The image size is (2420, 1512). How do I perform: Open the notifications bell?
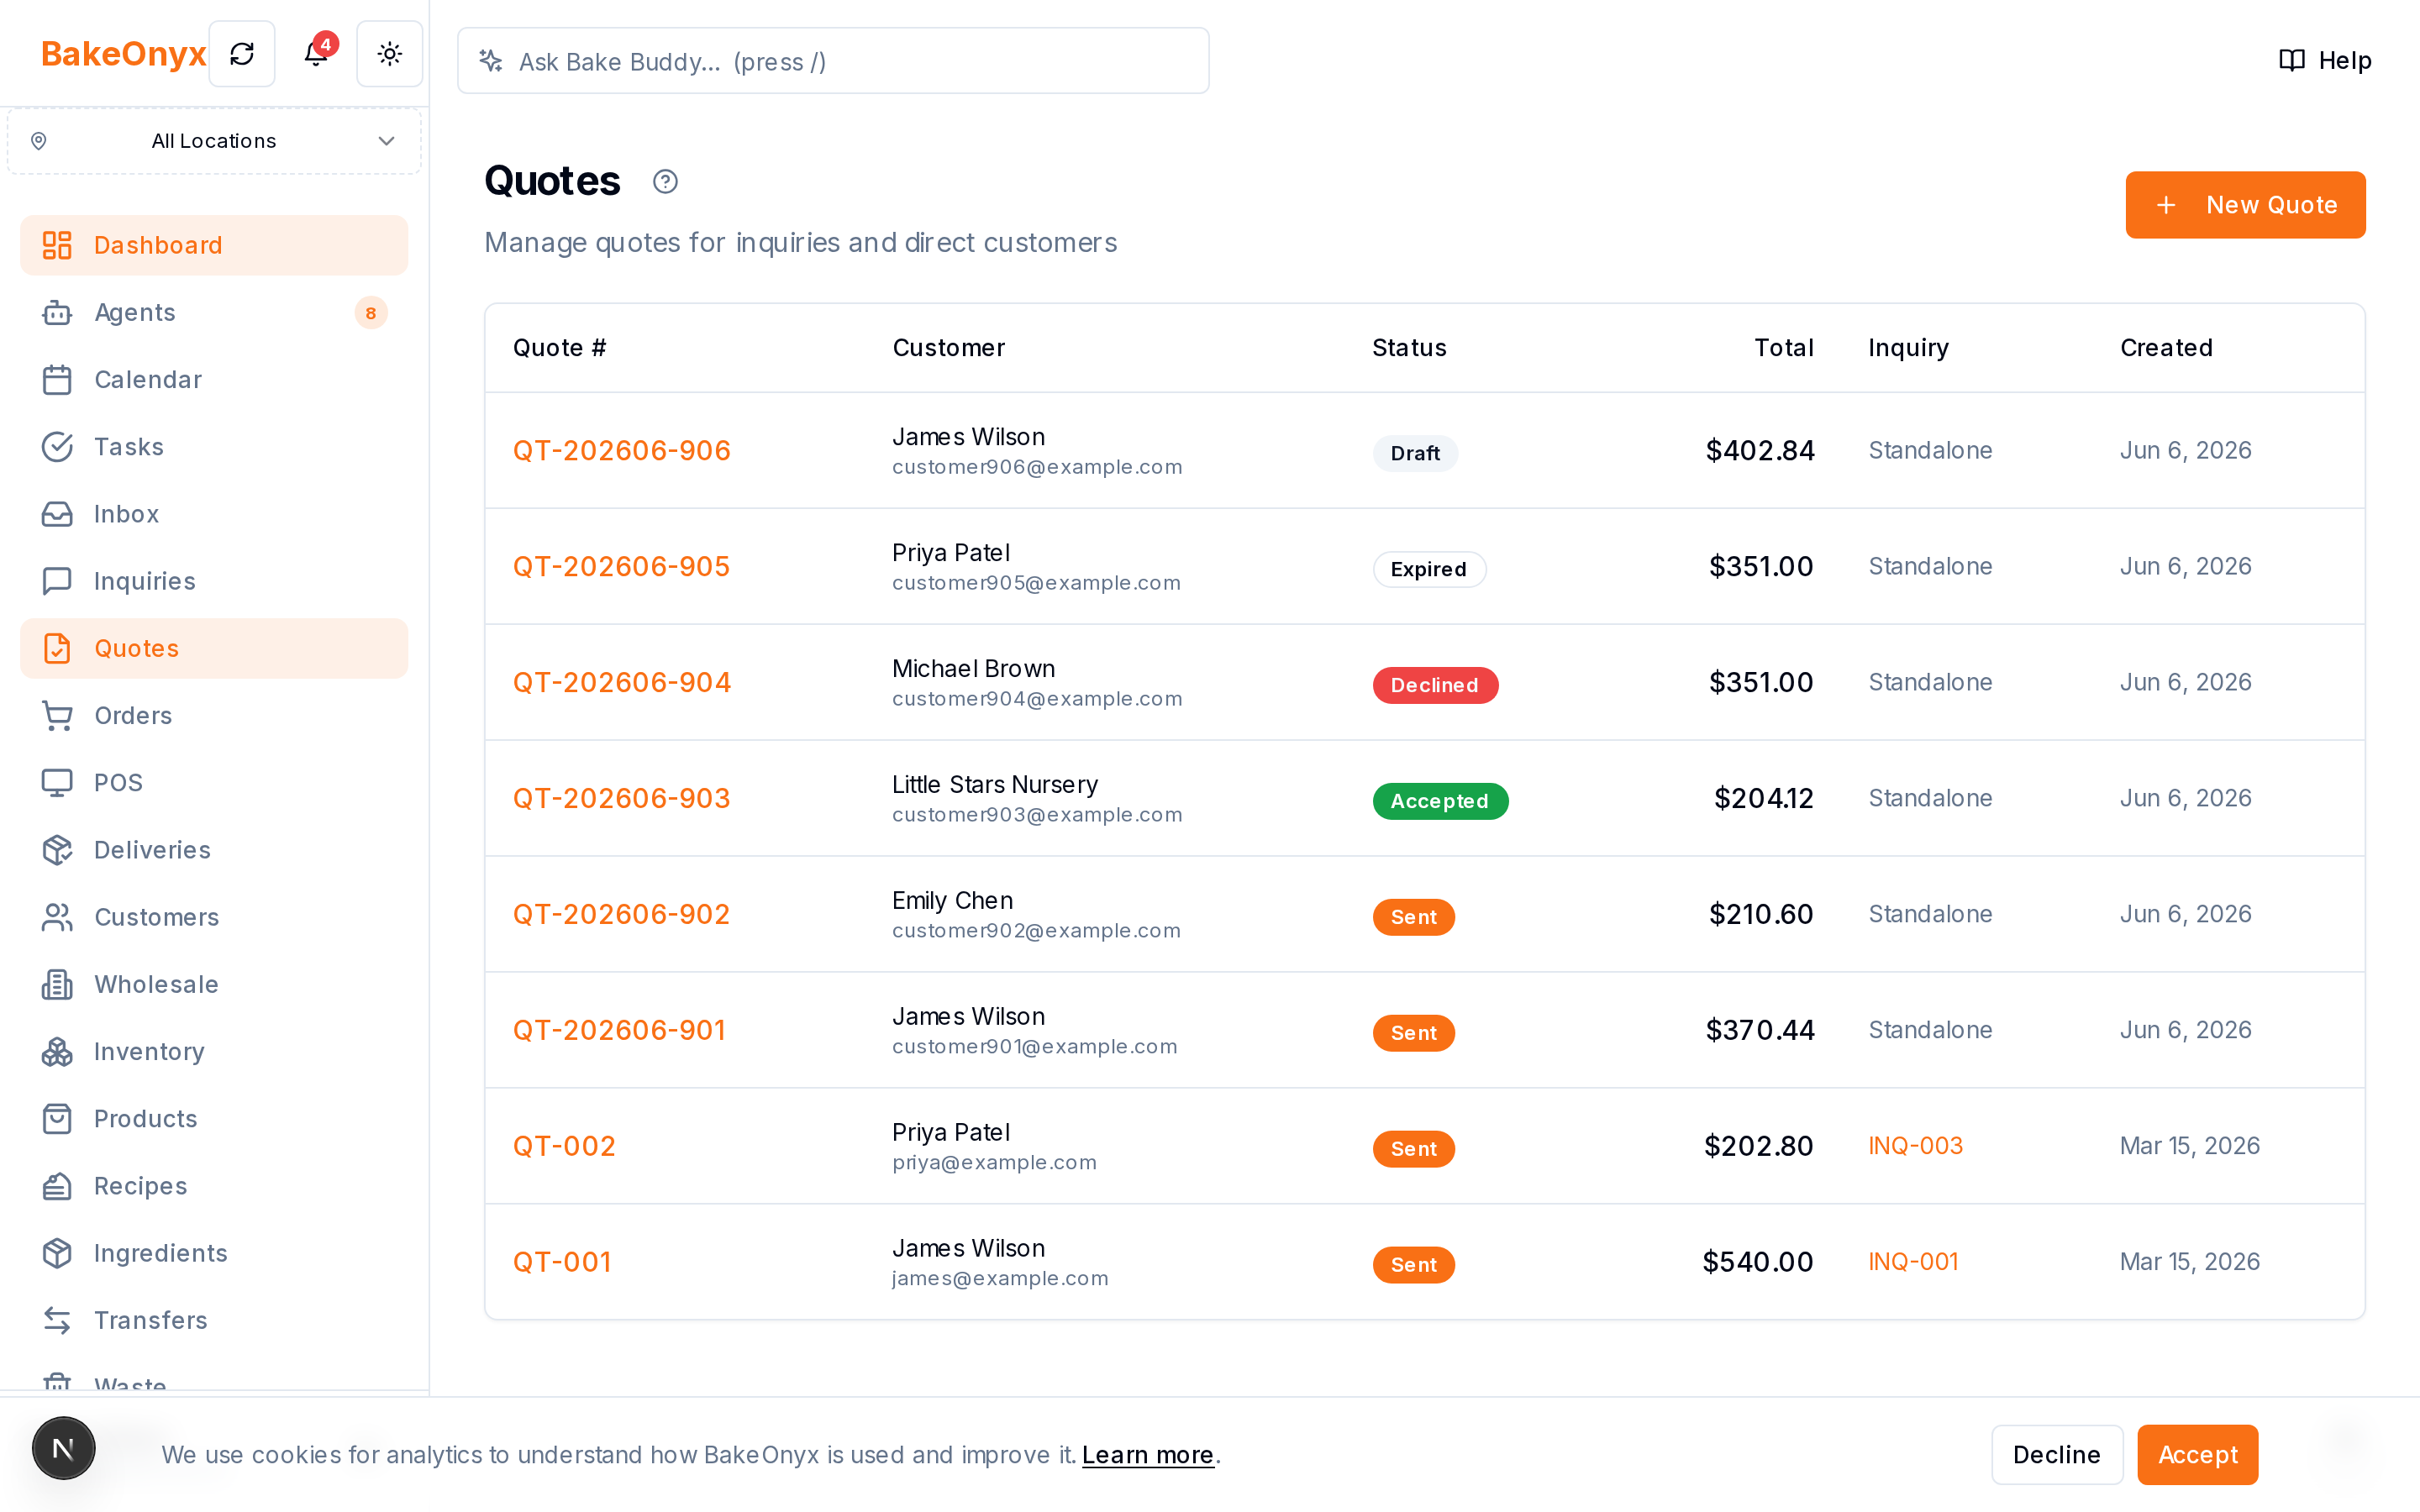point(316,54)
